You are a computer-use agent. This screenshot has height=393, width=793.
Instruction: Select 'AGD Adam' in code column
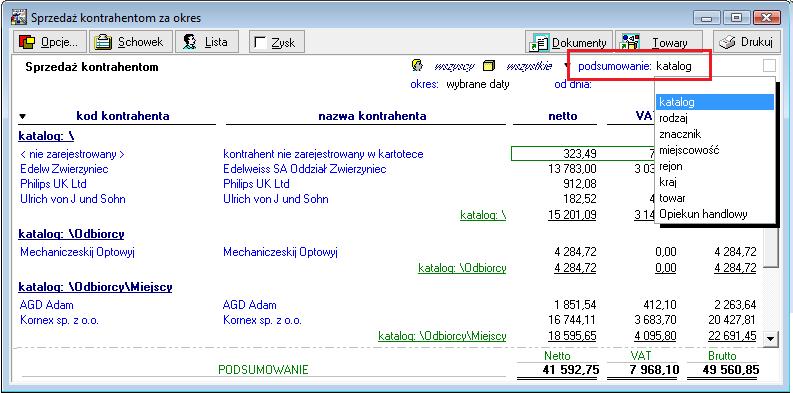coord(47,305)
